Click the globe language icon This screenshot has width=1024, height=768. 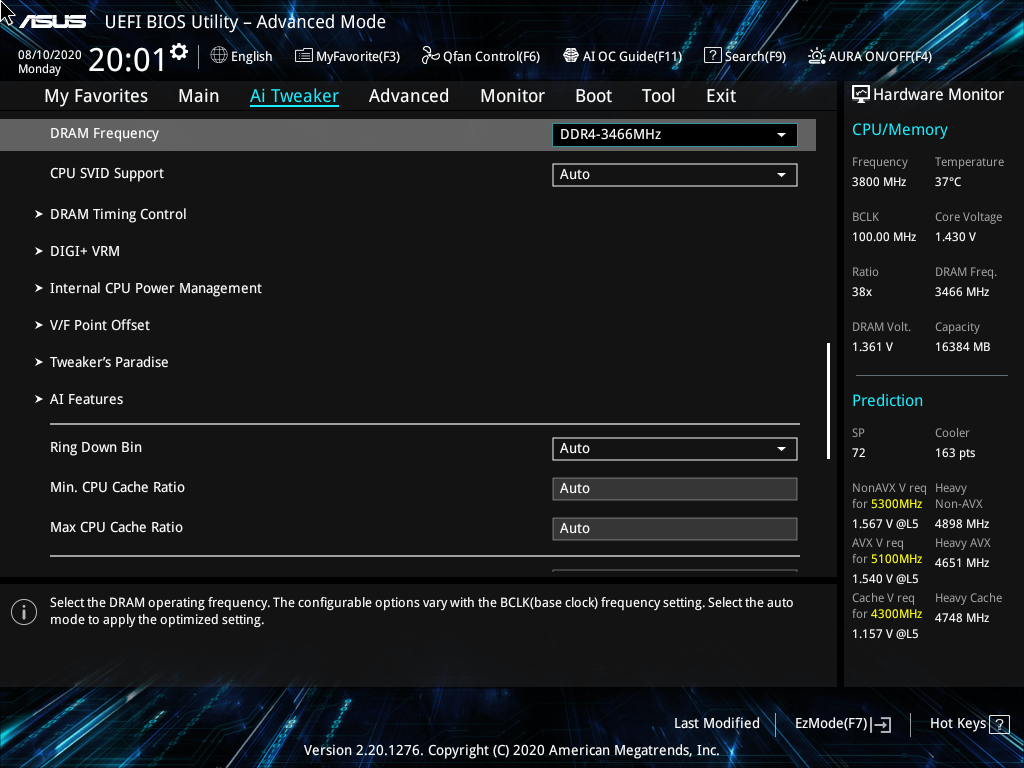[219, 56]
